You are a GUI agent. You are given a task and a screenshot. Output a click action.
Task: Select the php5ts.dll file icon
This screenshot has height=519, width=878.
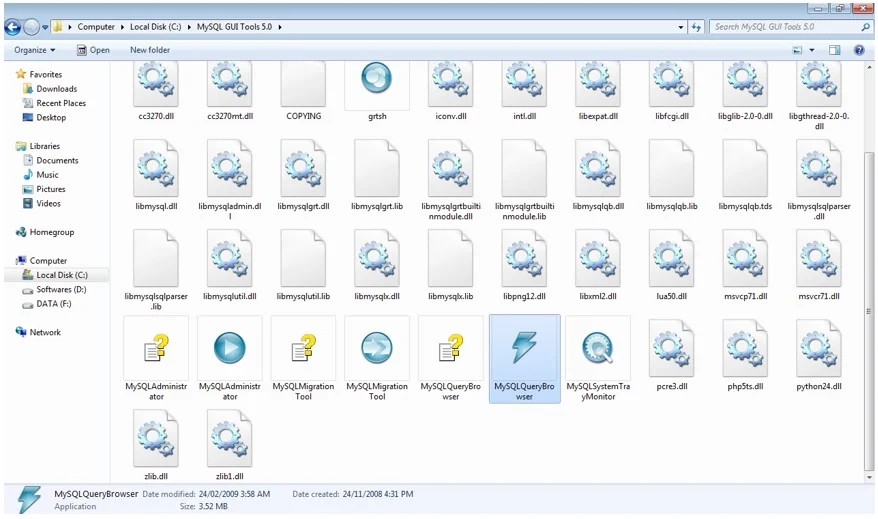(x=745, y=348)
